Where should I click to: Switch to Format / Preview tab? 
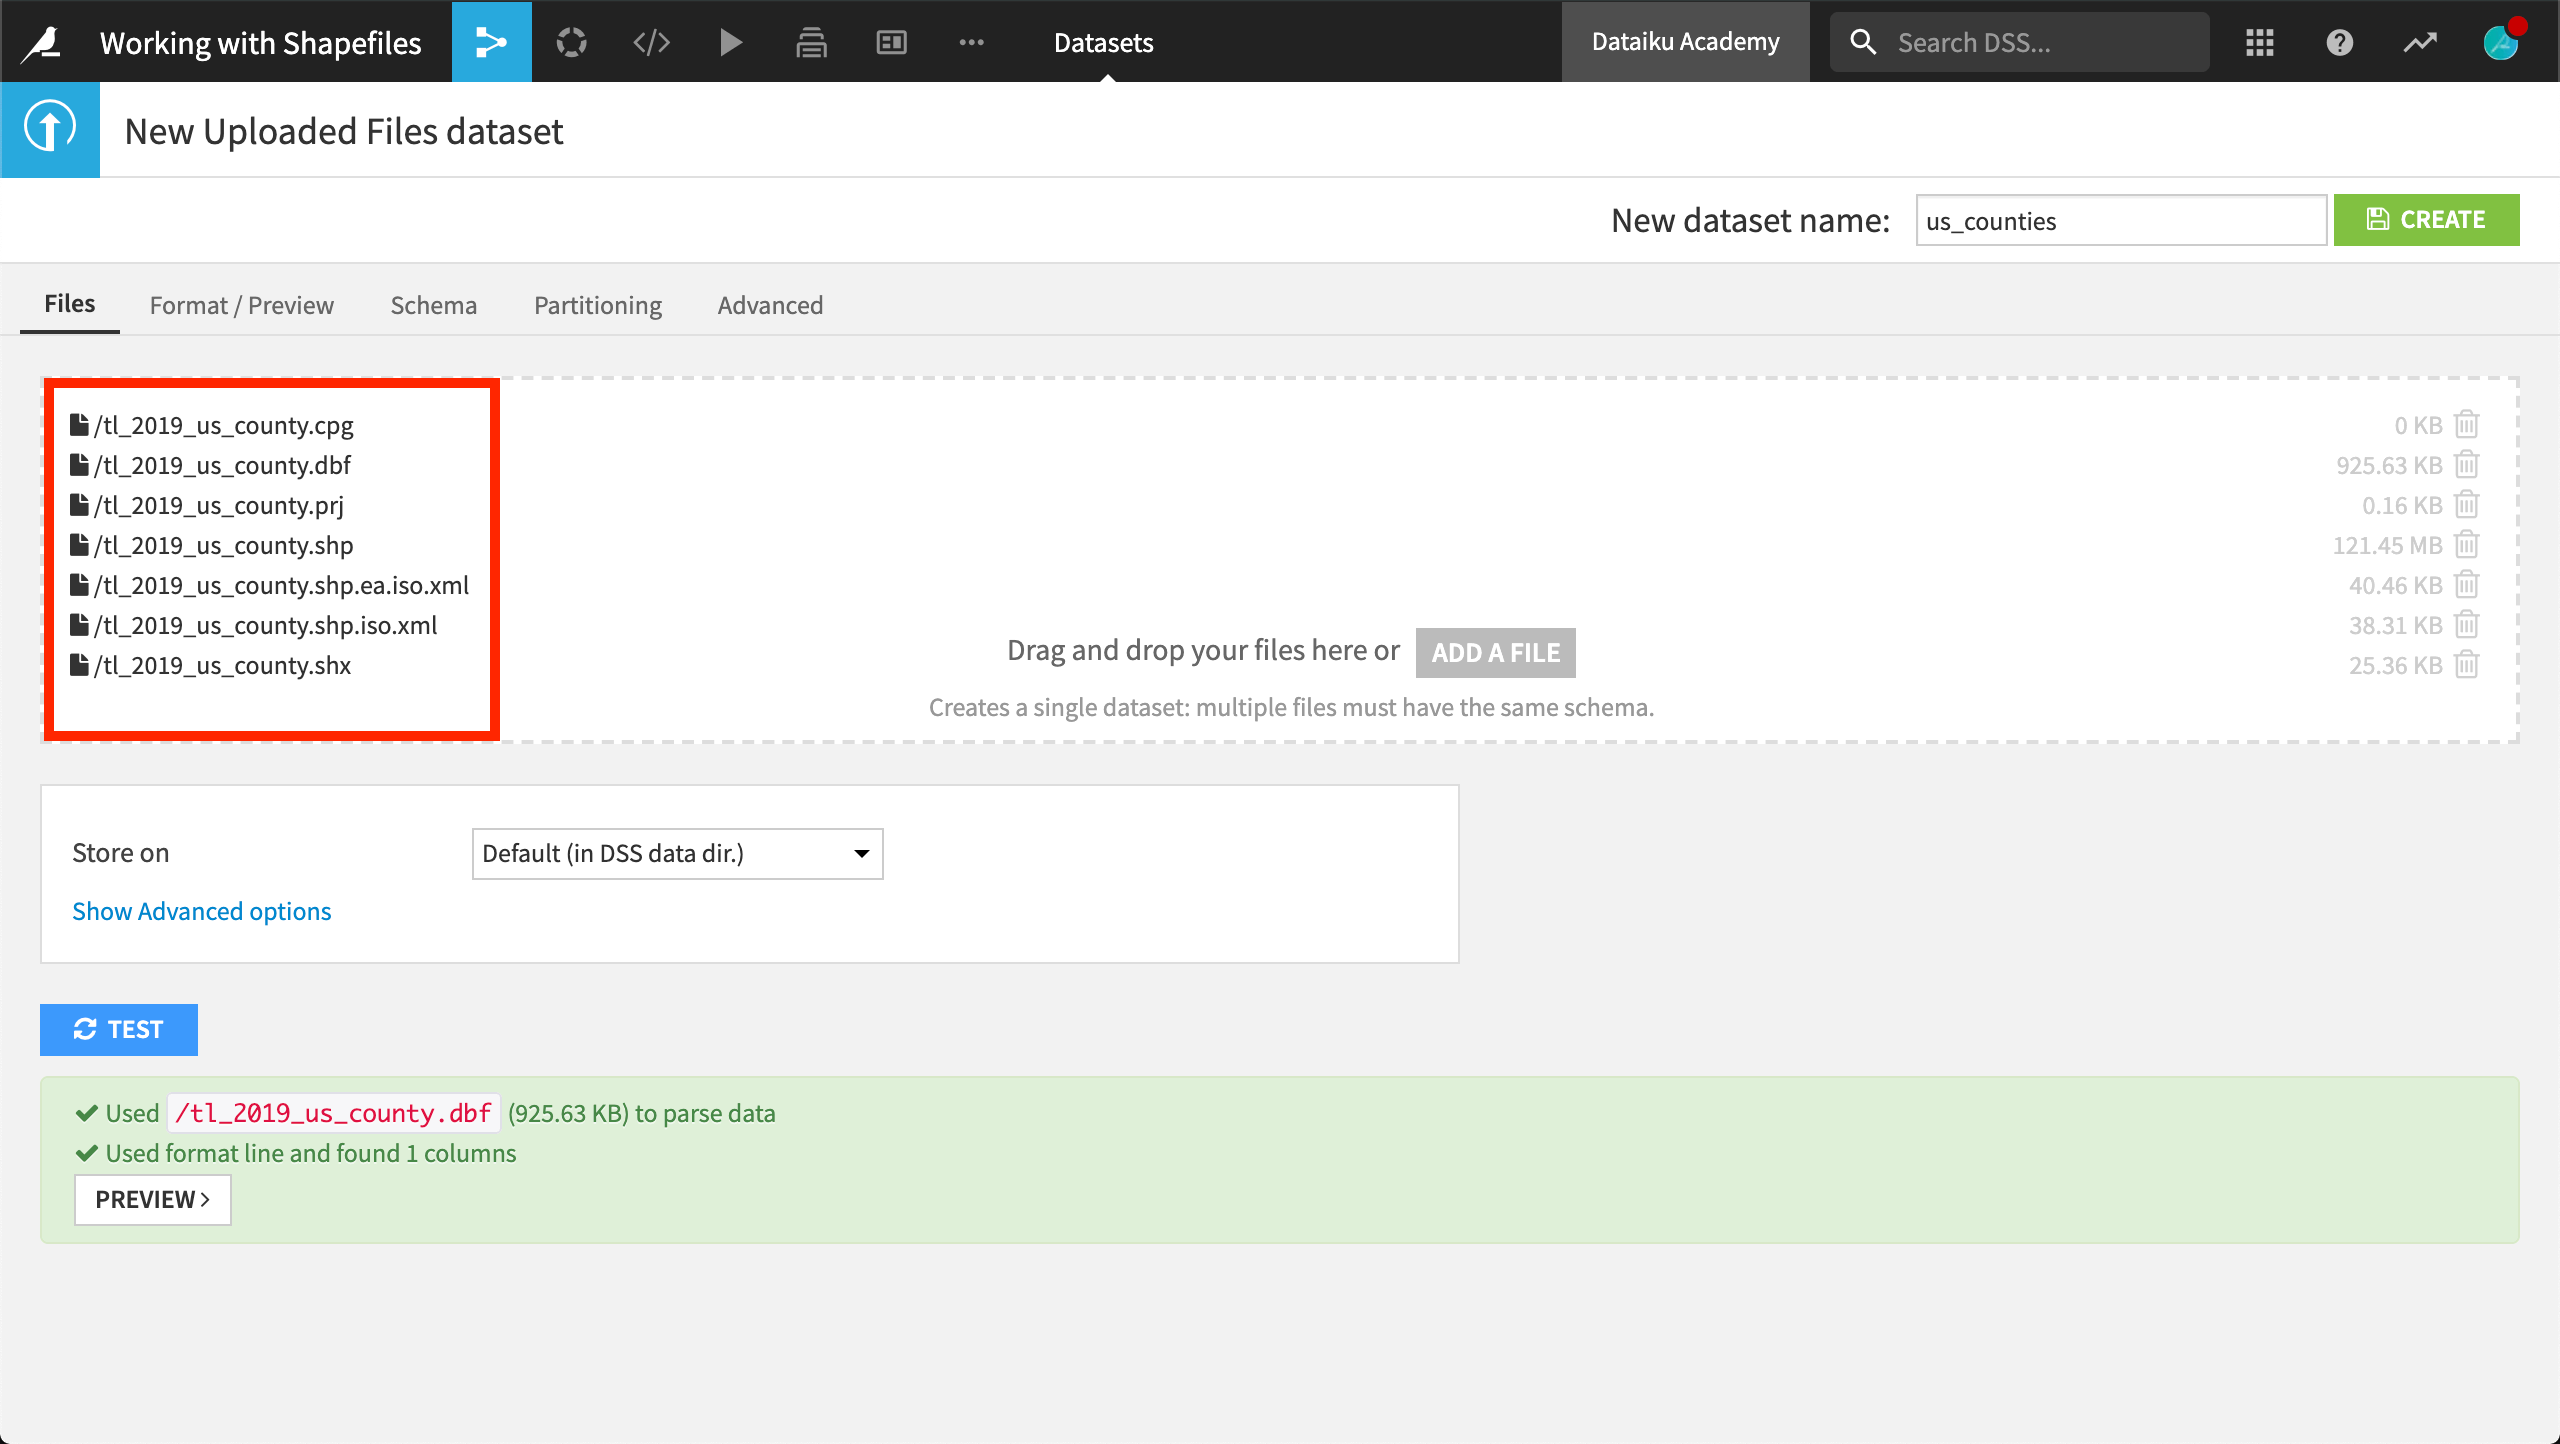tap(241, 304)
